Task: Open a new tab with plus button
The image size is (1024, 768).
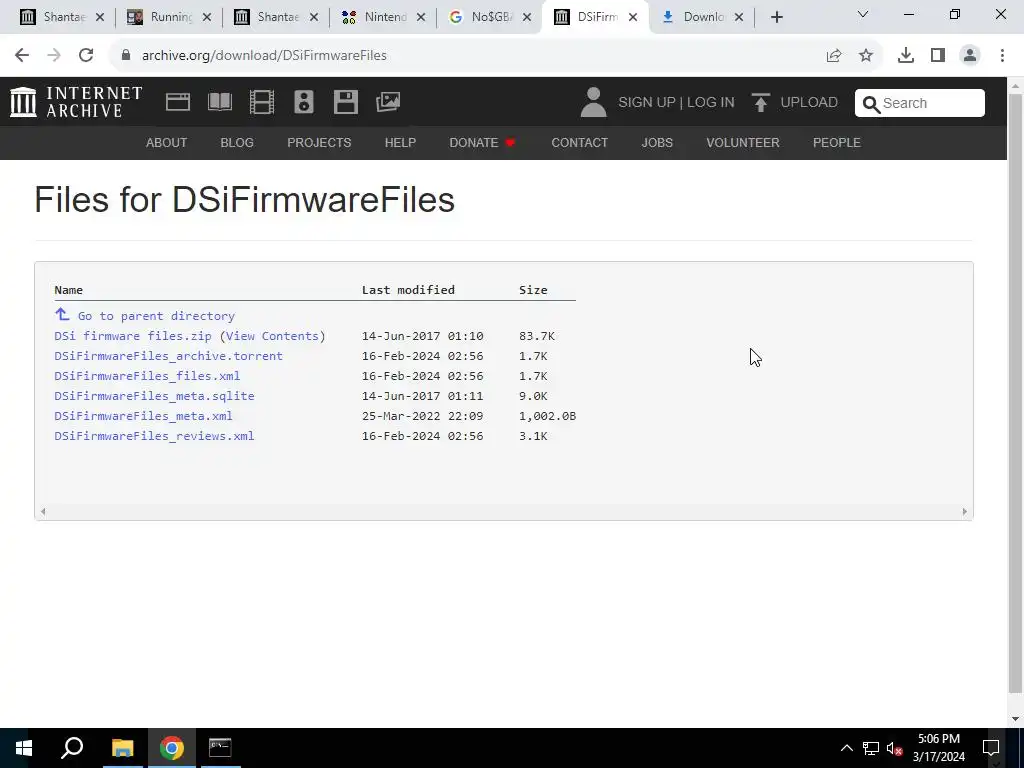Action: (776, 18)
